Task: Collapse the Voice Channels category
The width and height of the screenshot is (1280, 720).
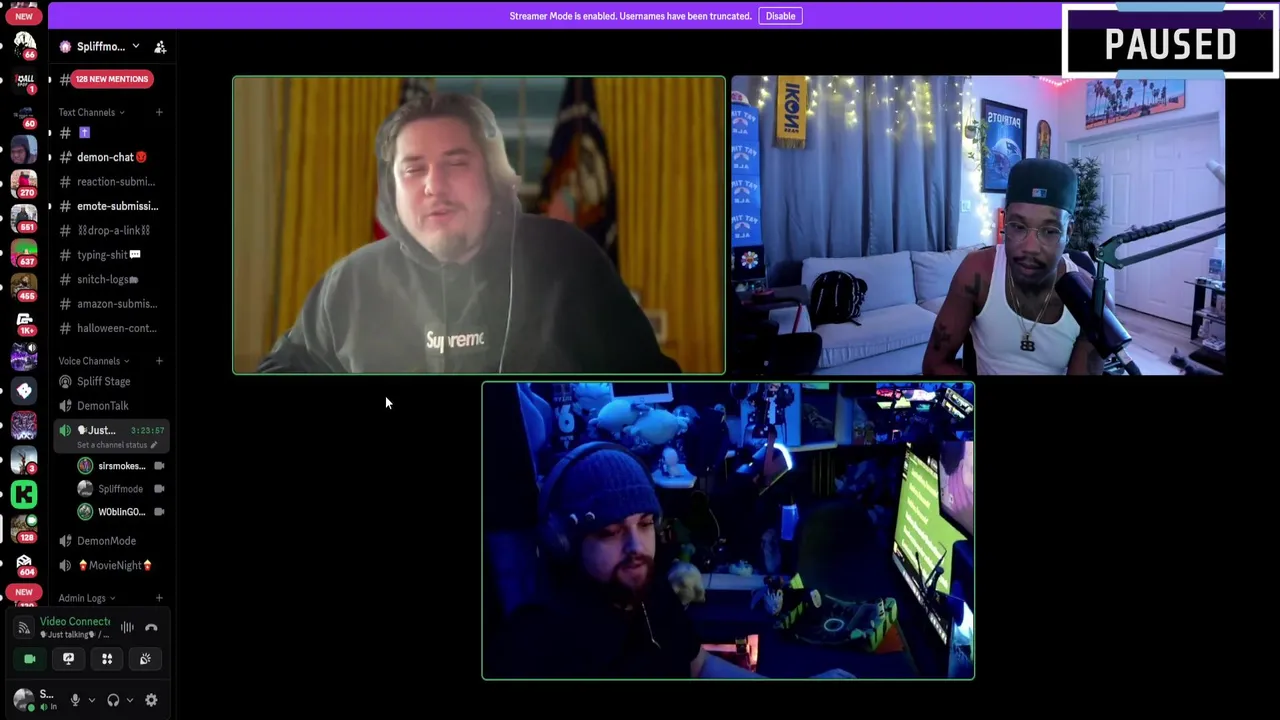Action: click(93, 361)
